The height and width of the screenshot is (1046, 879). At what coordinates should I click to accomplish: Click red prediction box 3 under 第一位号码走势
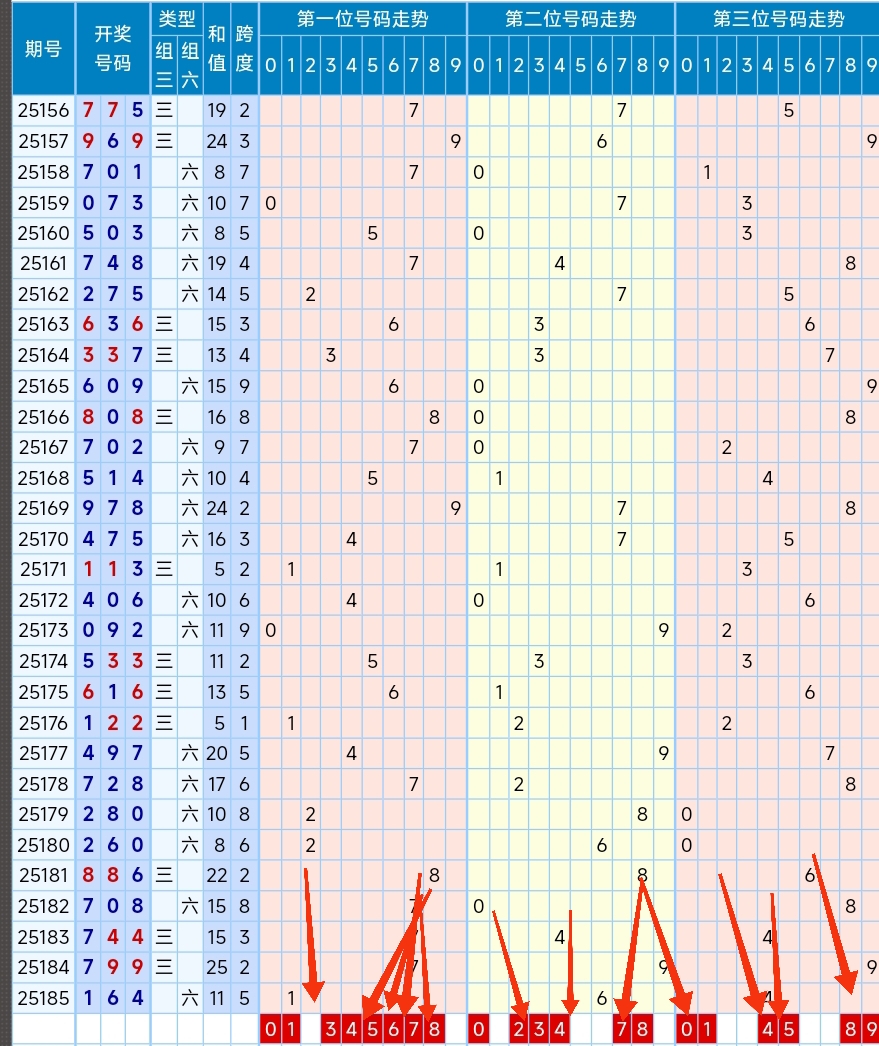(331, 1029)
